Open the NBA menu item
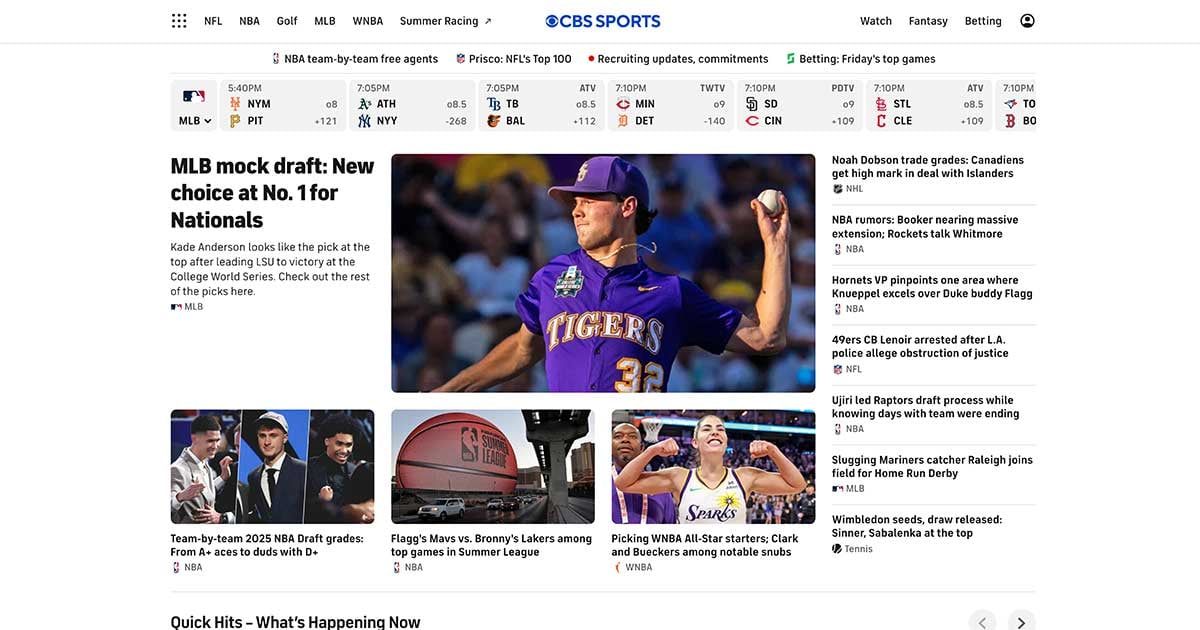The image size is (1200, 630). [x=249, y=21]
